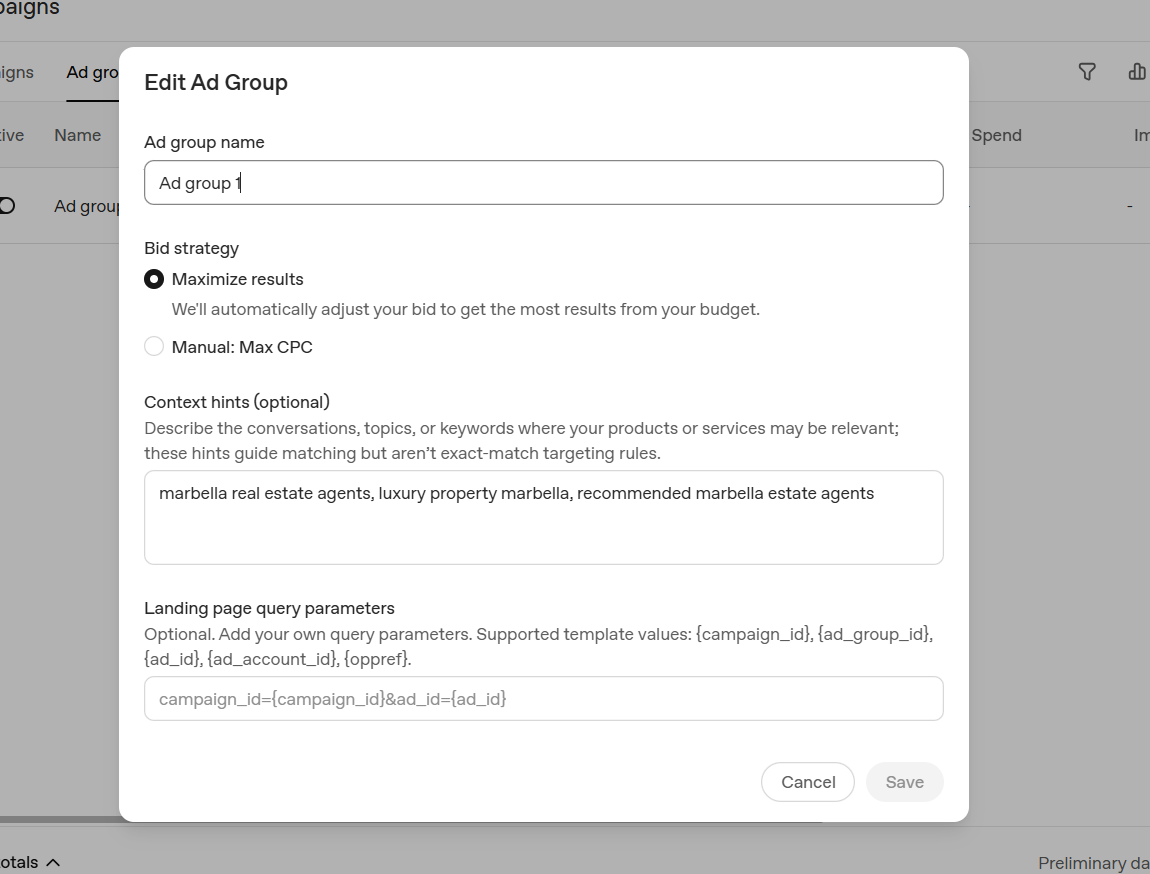Focus the Ad group name field
The width and height of the screenshot is (1150, 874).
tap(543, 183)
